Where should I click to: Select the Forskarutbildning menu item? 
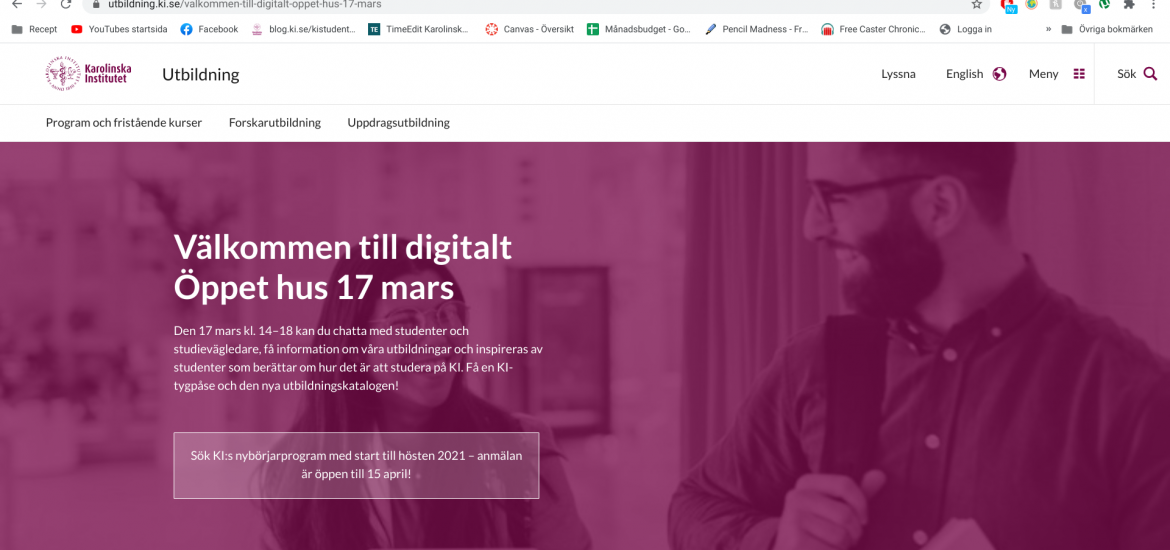[x=275, y=122]
